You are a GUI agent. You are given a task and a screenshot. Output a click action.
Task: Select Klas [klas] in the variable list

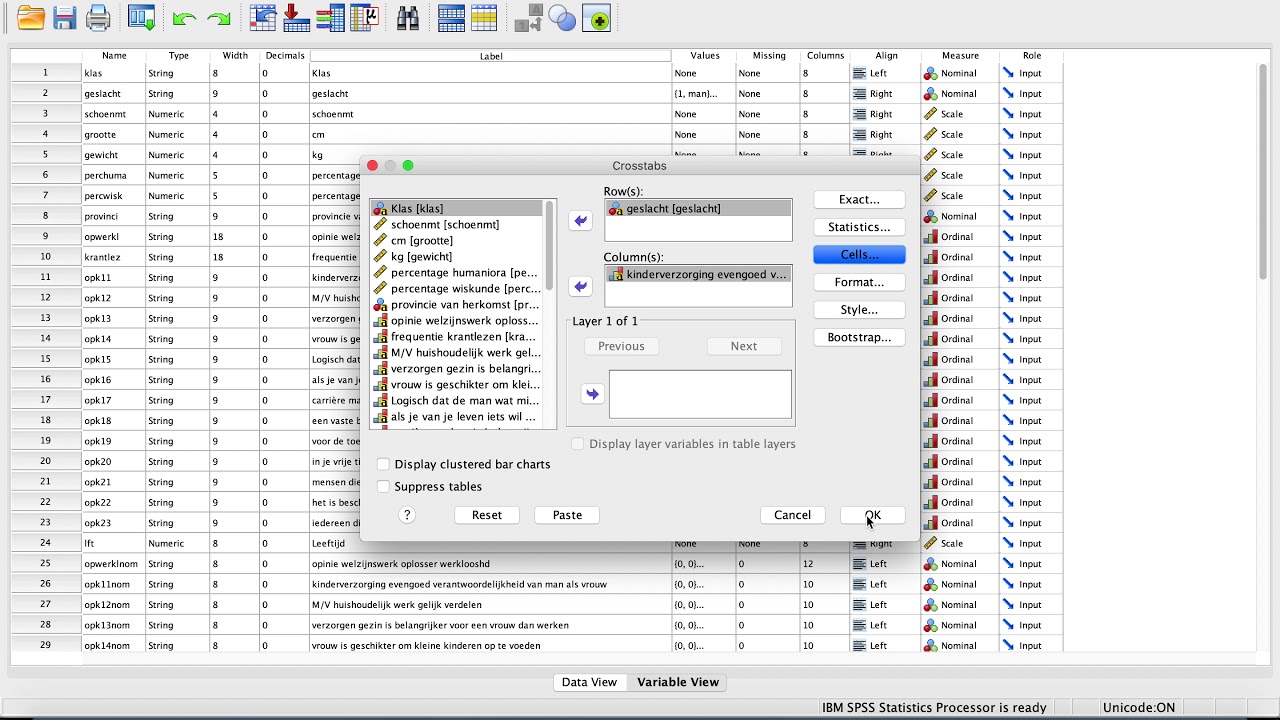457,208
